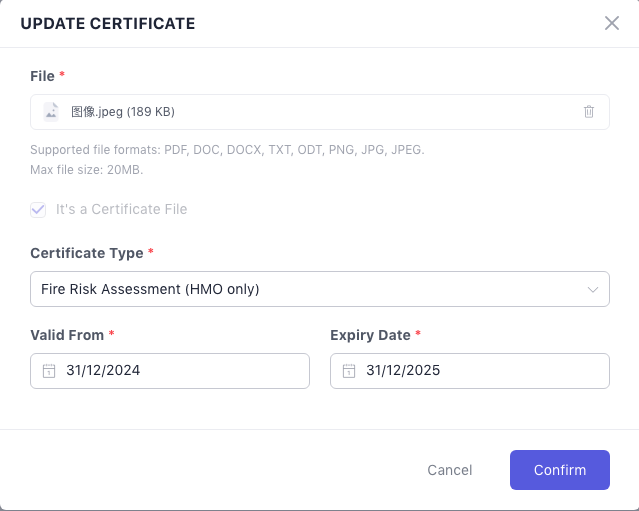Click the File field label
The height and width of the screenshot is (511, 639).
click(43, 75)
